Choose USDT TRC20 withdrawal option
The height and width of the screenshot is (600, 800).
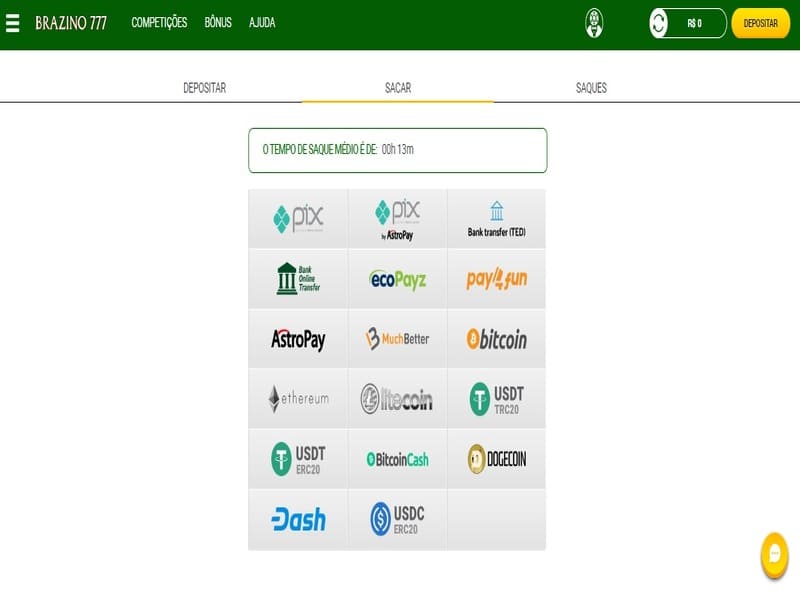pos(496,399)
